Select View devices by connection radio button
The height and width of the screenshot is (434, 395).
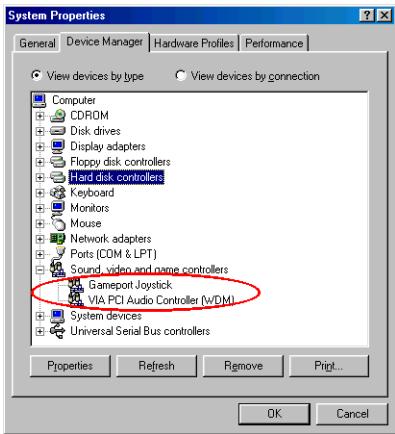180,76
